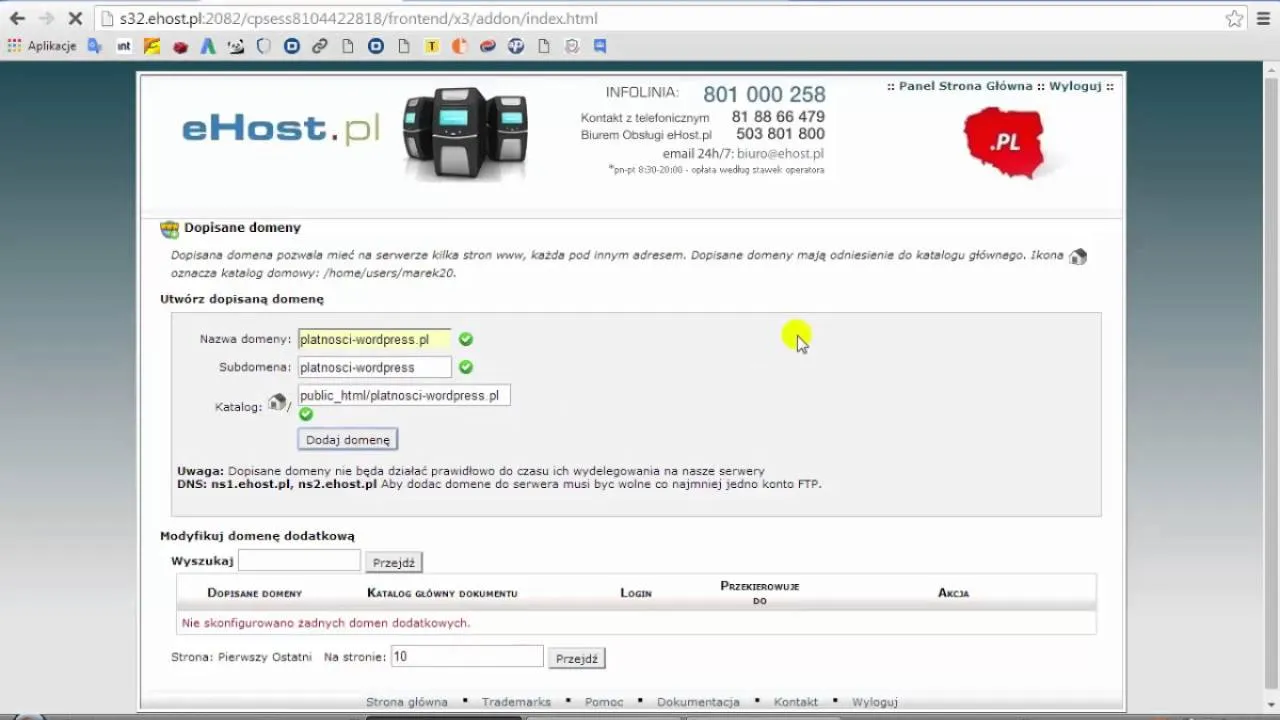This screenshot has height=720, width=1280.
Task: Open the panda bookmark icon
Action: (x=236, y=46)
